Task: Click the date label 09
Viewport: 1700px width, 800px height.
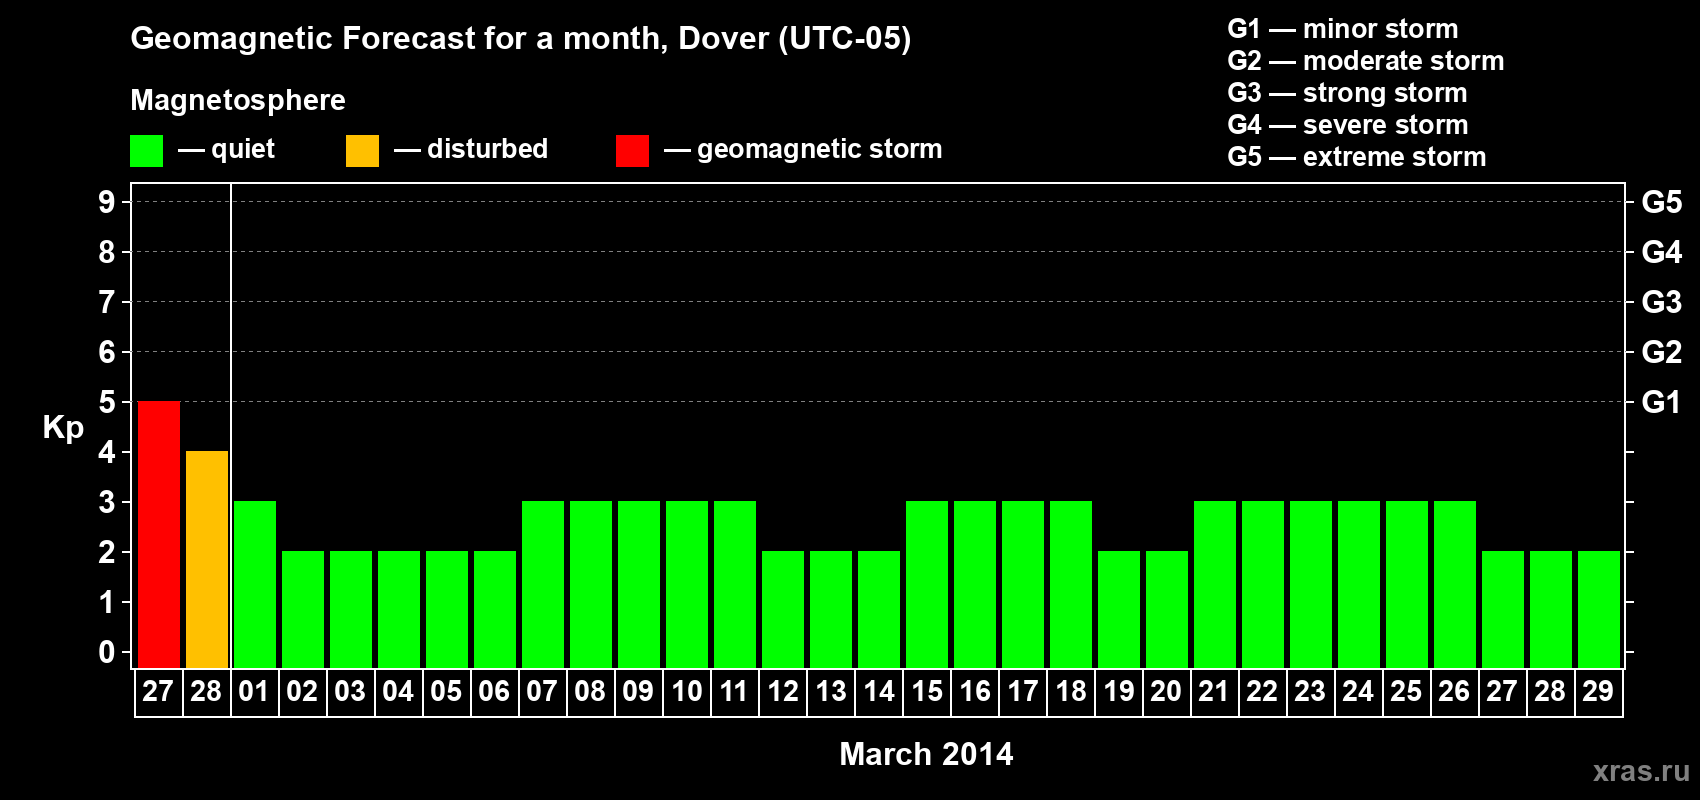Action: click(x=639, y=692)
